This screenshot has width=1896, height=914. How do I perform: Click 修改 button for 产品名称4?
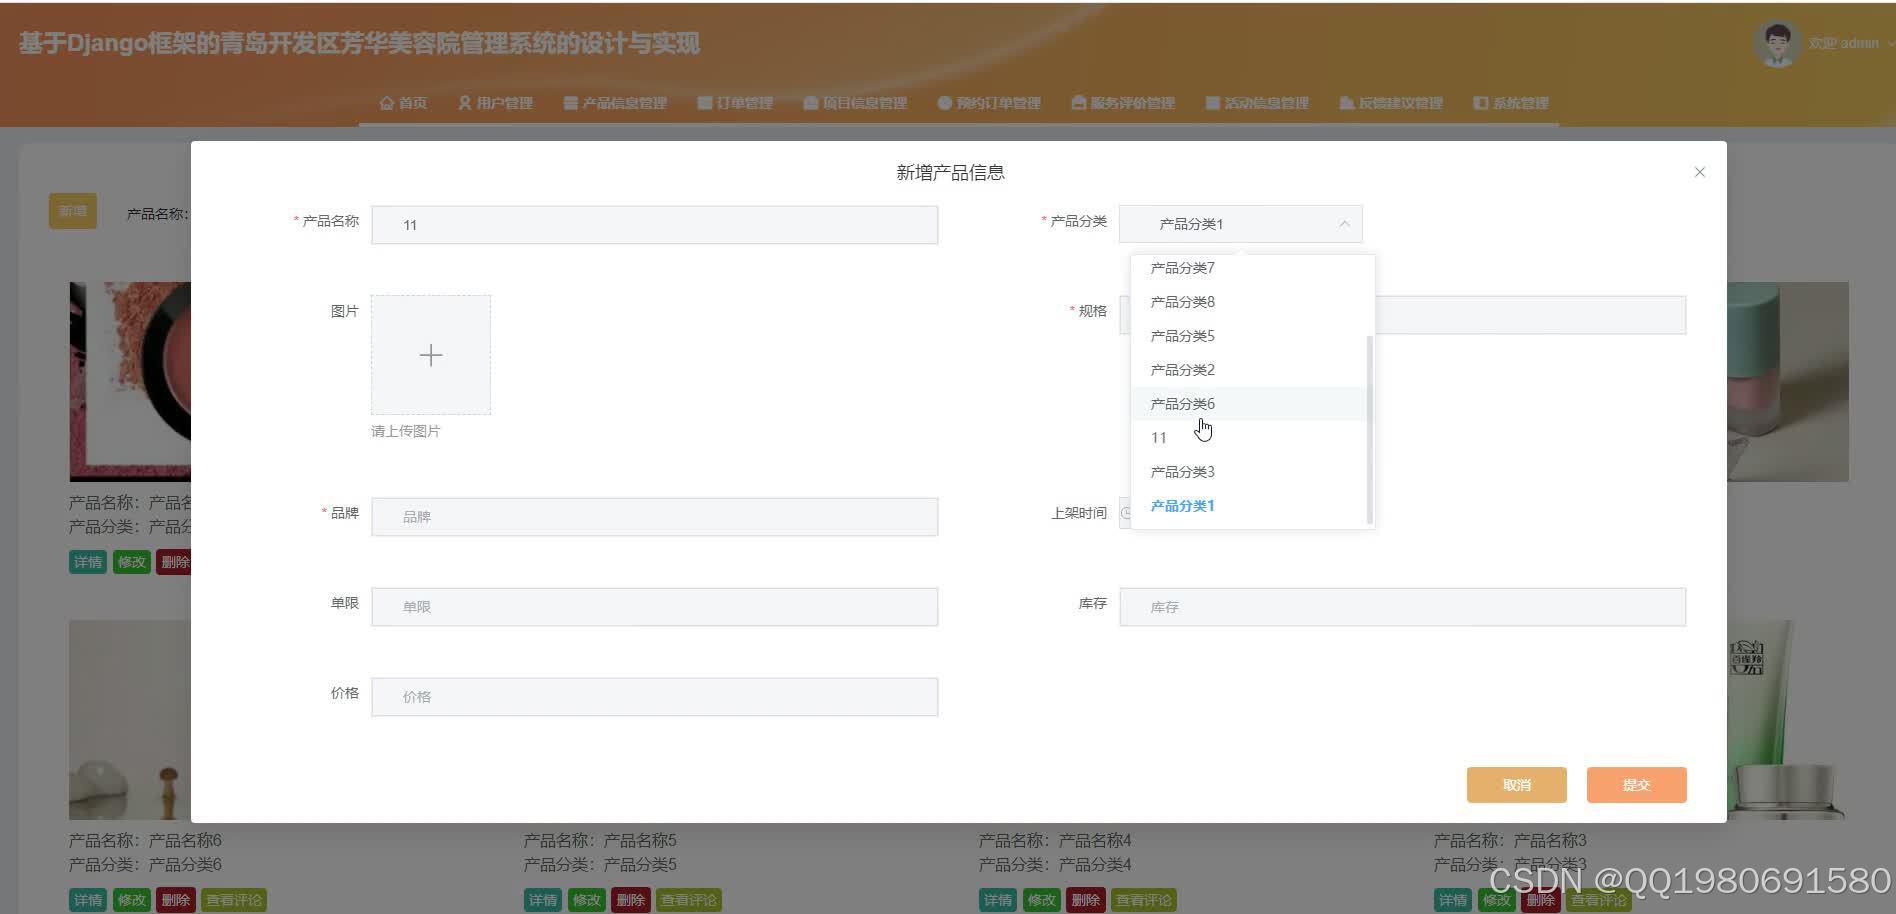click(x=1042, y=900)
